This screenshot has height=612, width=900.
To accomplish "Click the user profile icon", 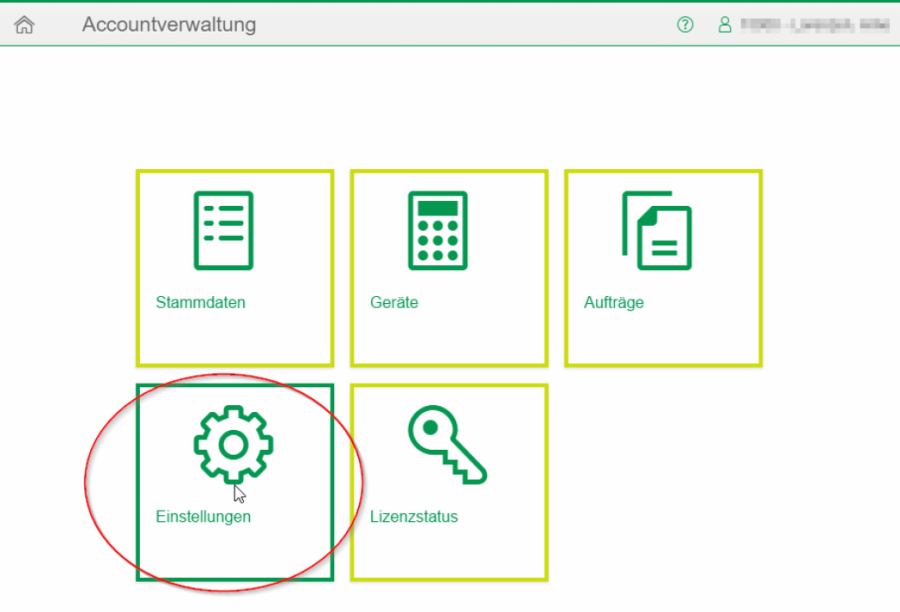I will pyautogui.click(x=725, y=25).
